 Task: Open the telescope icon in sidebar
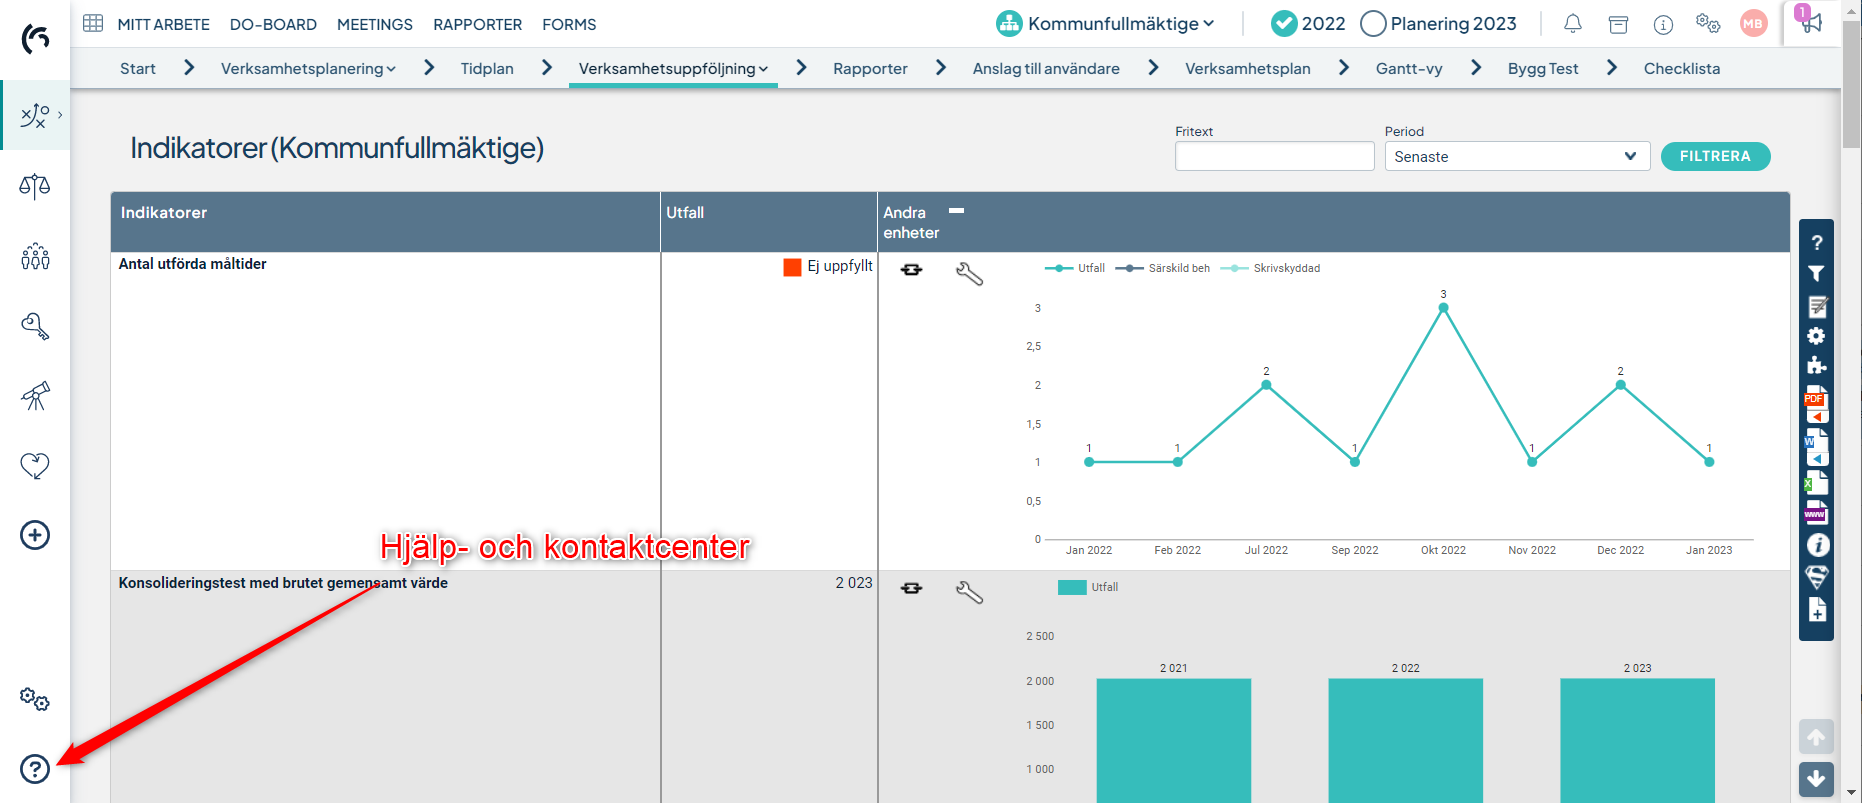(x=35, y=396)
